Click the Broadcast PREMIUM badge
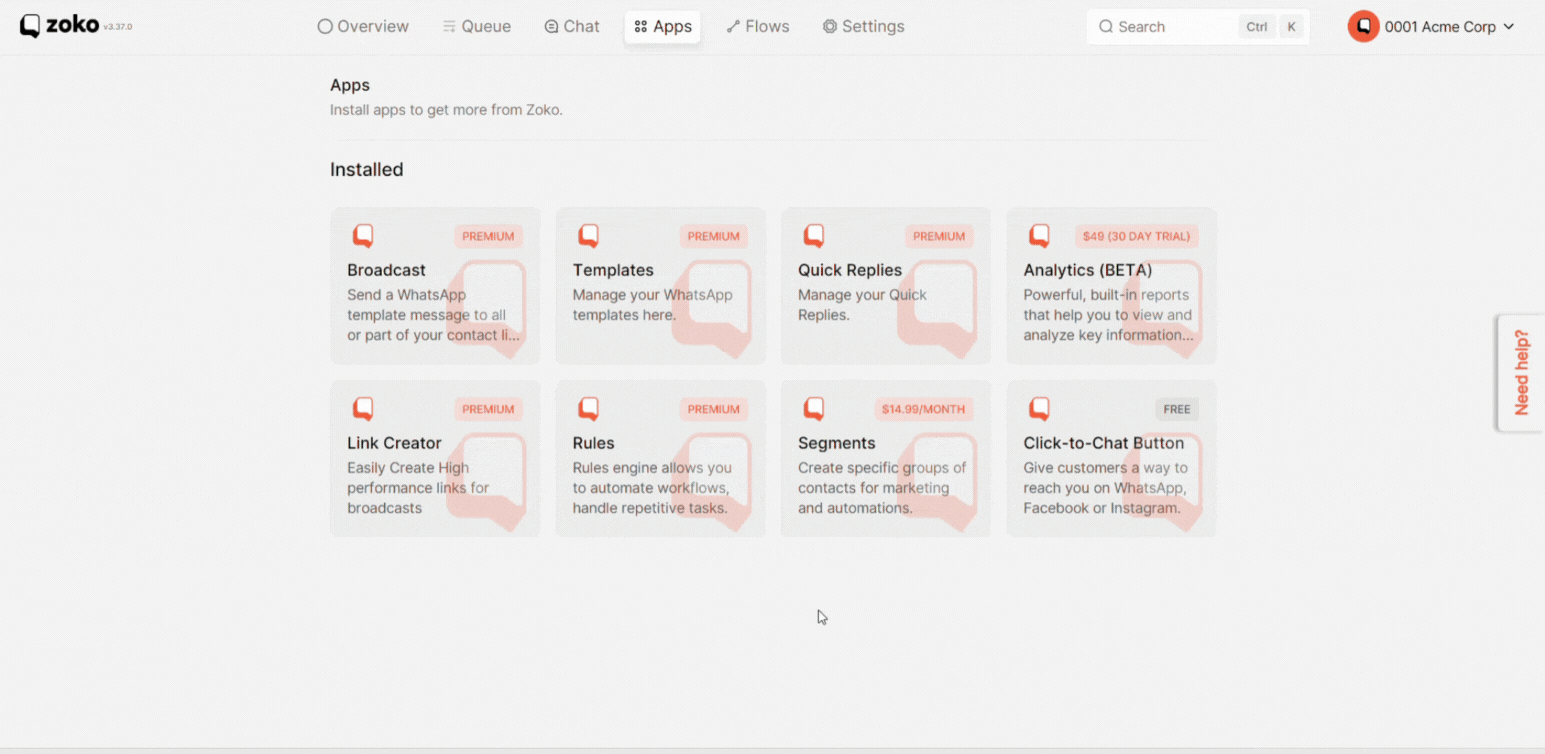Image resolution: width=1545 pixels, height=754 pixels. pyautogui.click(x=488, y=236)
